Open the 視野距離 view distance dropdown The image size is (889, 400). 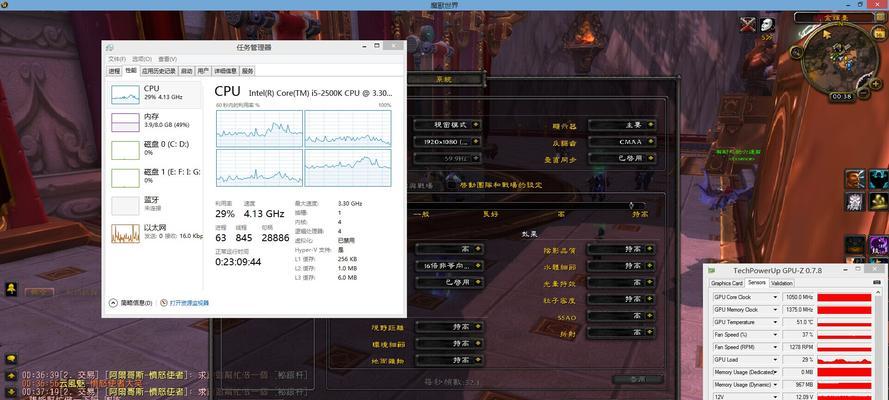(450, 326)
